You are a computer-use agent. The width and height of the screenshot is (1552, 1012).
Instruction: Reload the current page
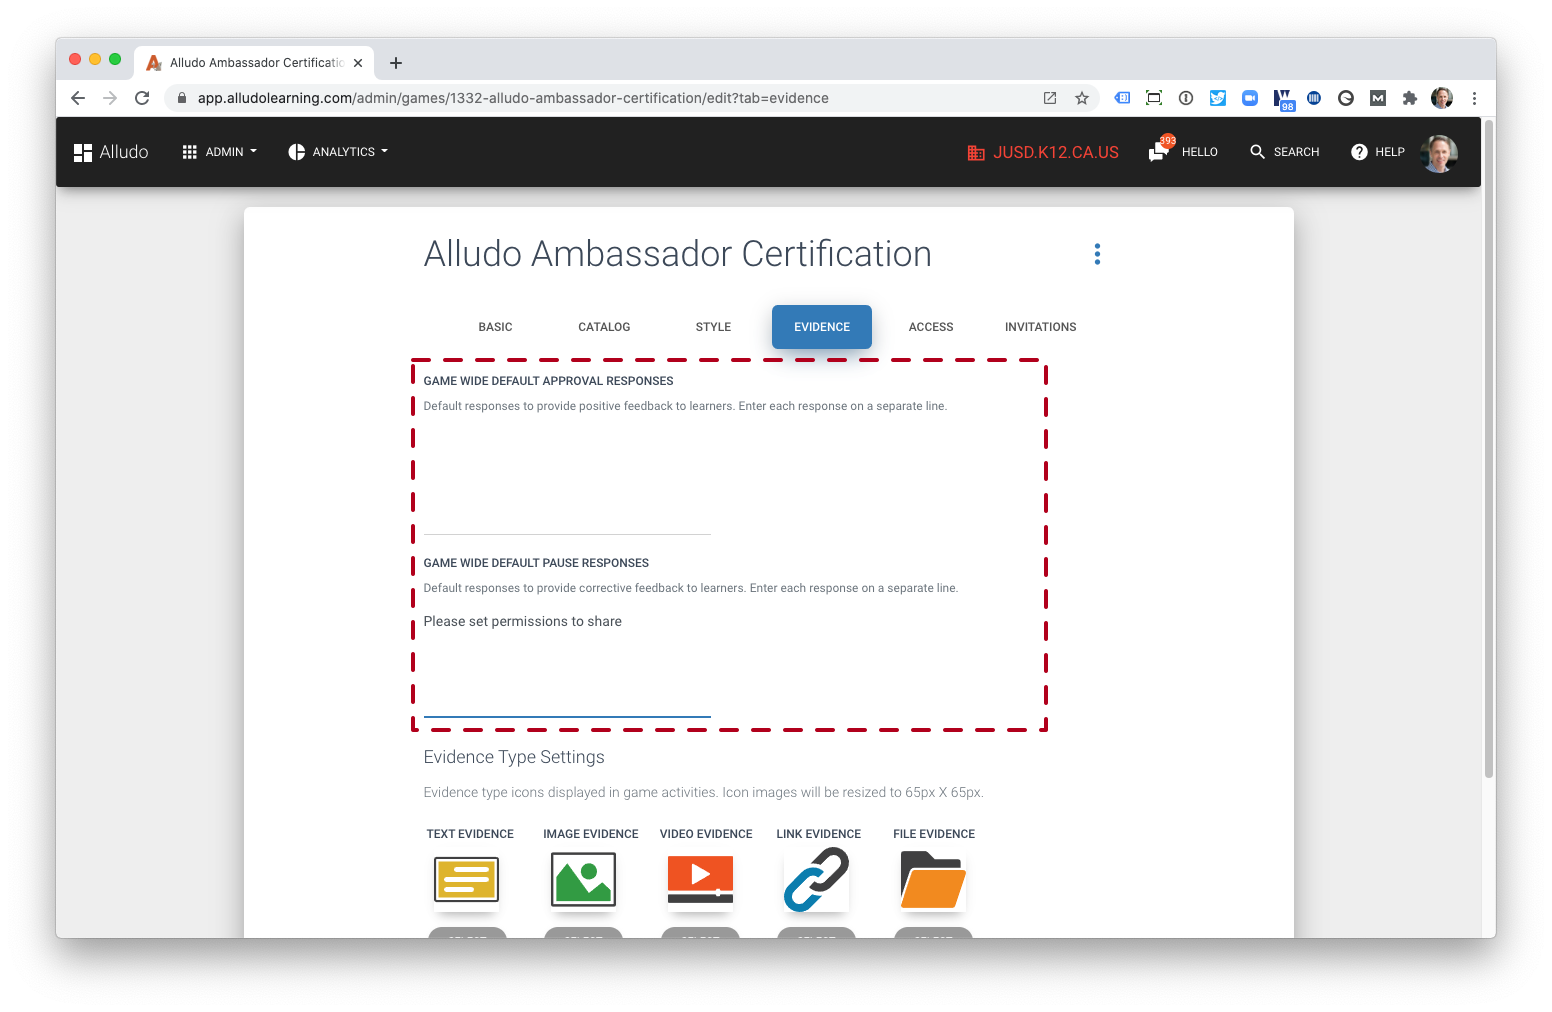click(142, 98)
